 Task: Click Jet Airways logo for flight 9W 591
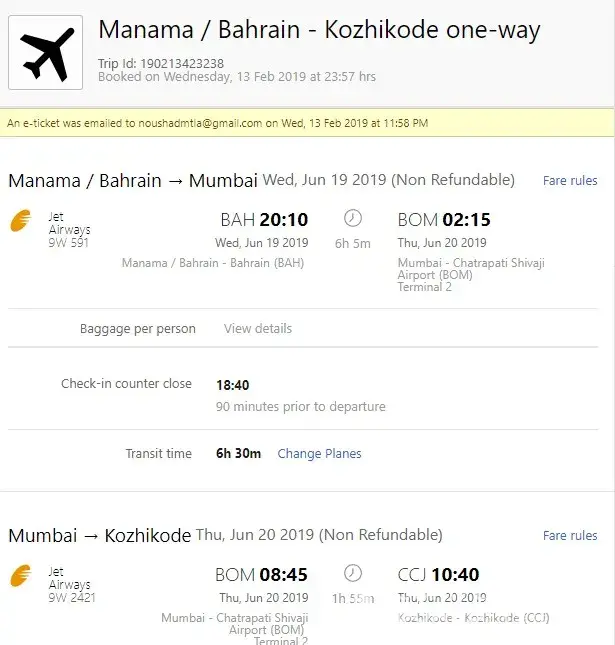pos(20,220)
